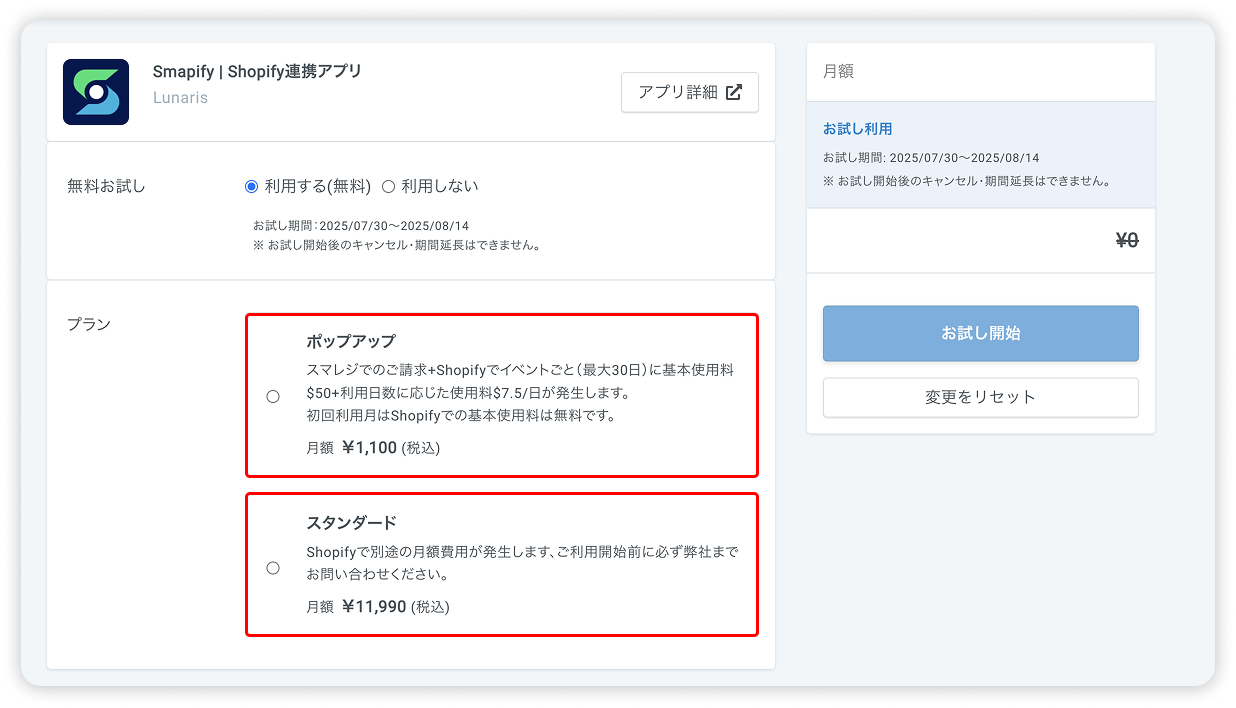Click the trial period text under 無料お試し
Viewport: 1236px width, 708px height.
361,226
